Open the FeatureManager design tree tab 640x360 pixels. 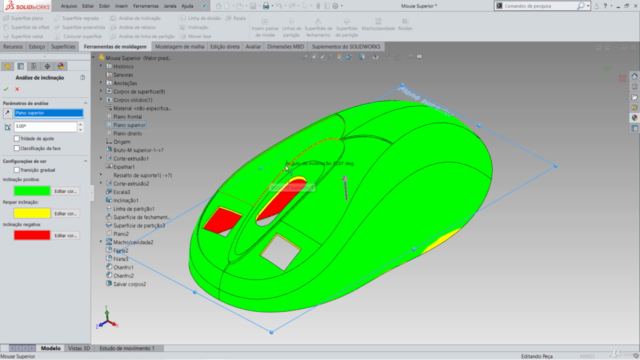tap(7, 66)
